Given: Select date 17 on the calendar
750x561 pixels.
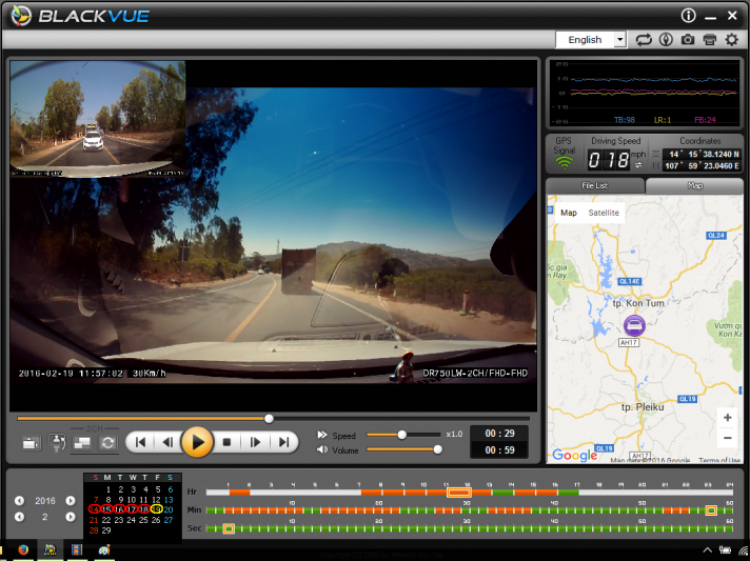Looking at the screenshot, I should click(132, 509).
